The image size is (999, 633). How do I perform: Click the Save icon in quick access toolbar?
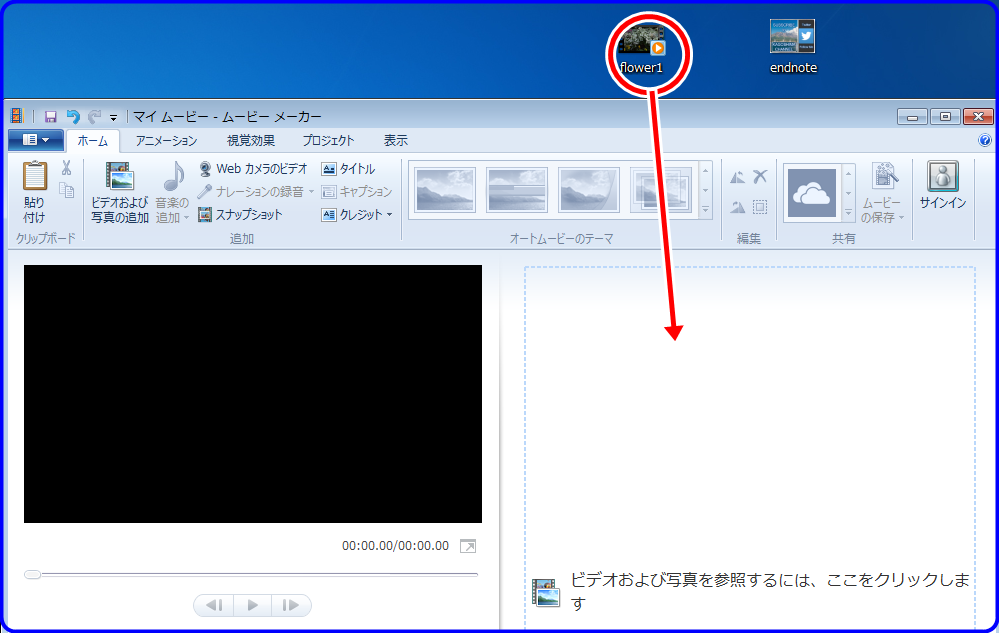tap(50, 117)
